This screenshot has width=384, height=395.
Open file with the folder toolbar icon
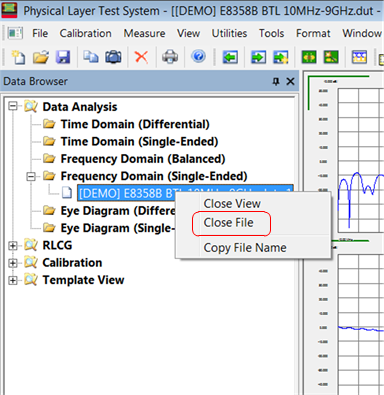41,57
